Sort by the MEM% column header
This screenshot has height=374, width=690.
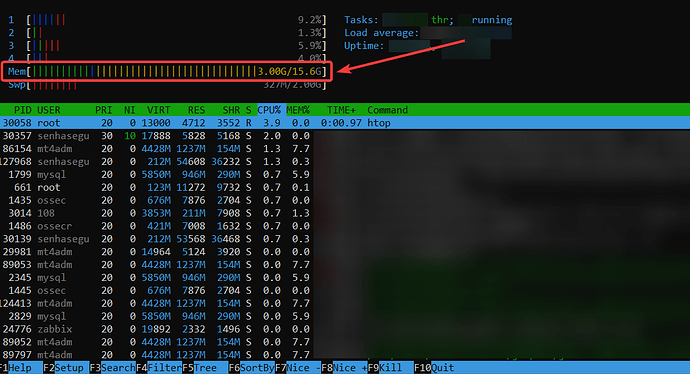tap(298, 110)
